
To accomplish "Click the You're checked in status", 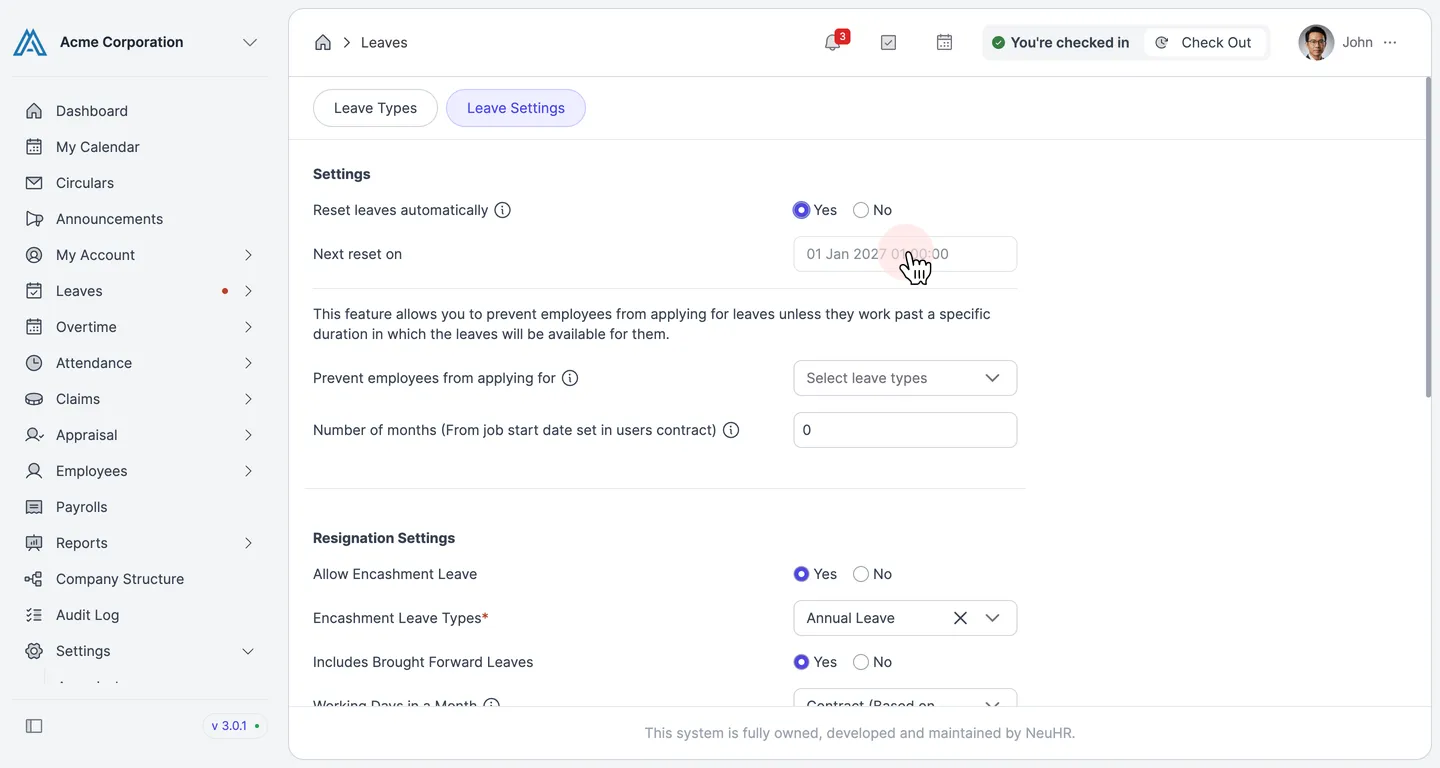I will (x=1061, y=42).
